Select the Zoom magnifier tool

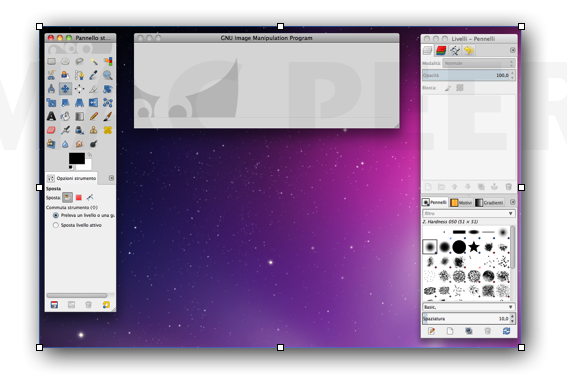(x=108, y=75)
